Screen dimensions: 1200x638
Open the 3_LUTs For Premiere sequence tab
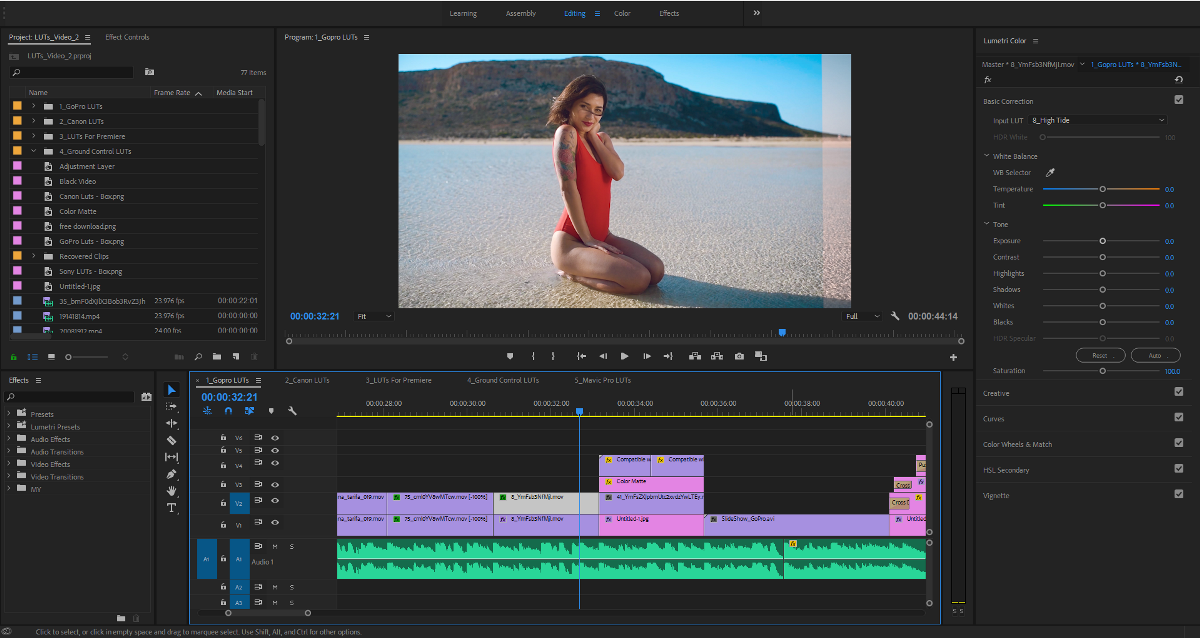click(398, 380)
